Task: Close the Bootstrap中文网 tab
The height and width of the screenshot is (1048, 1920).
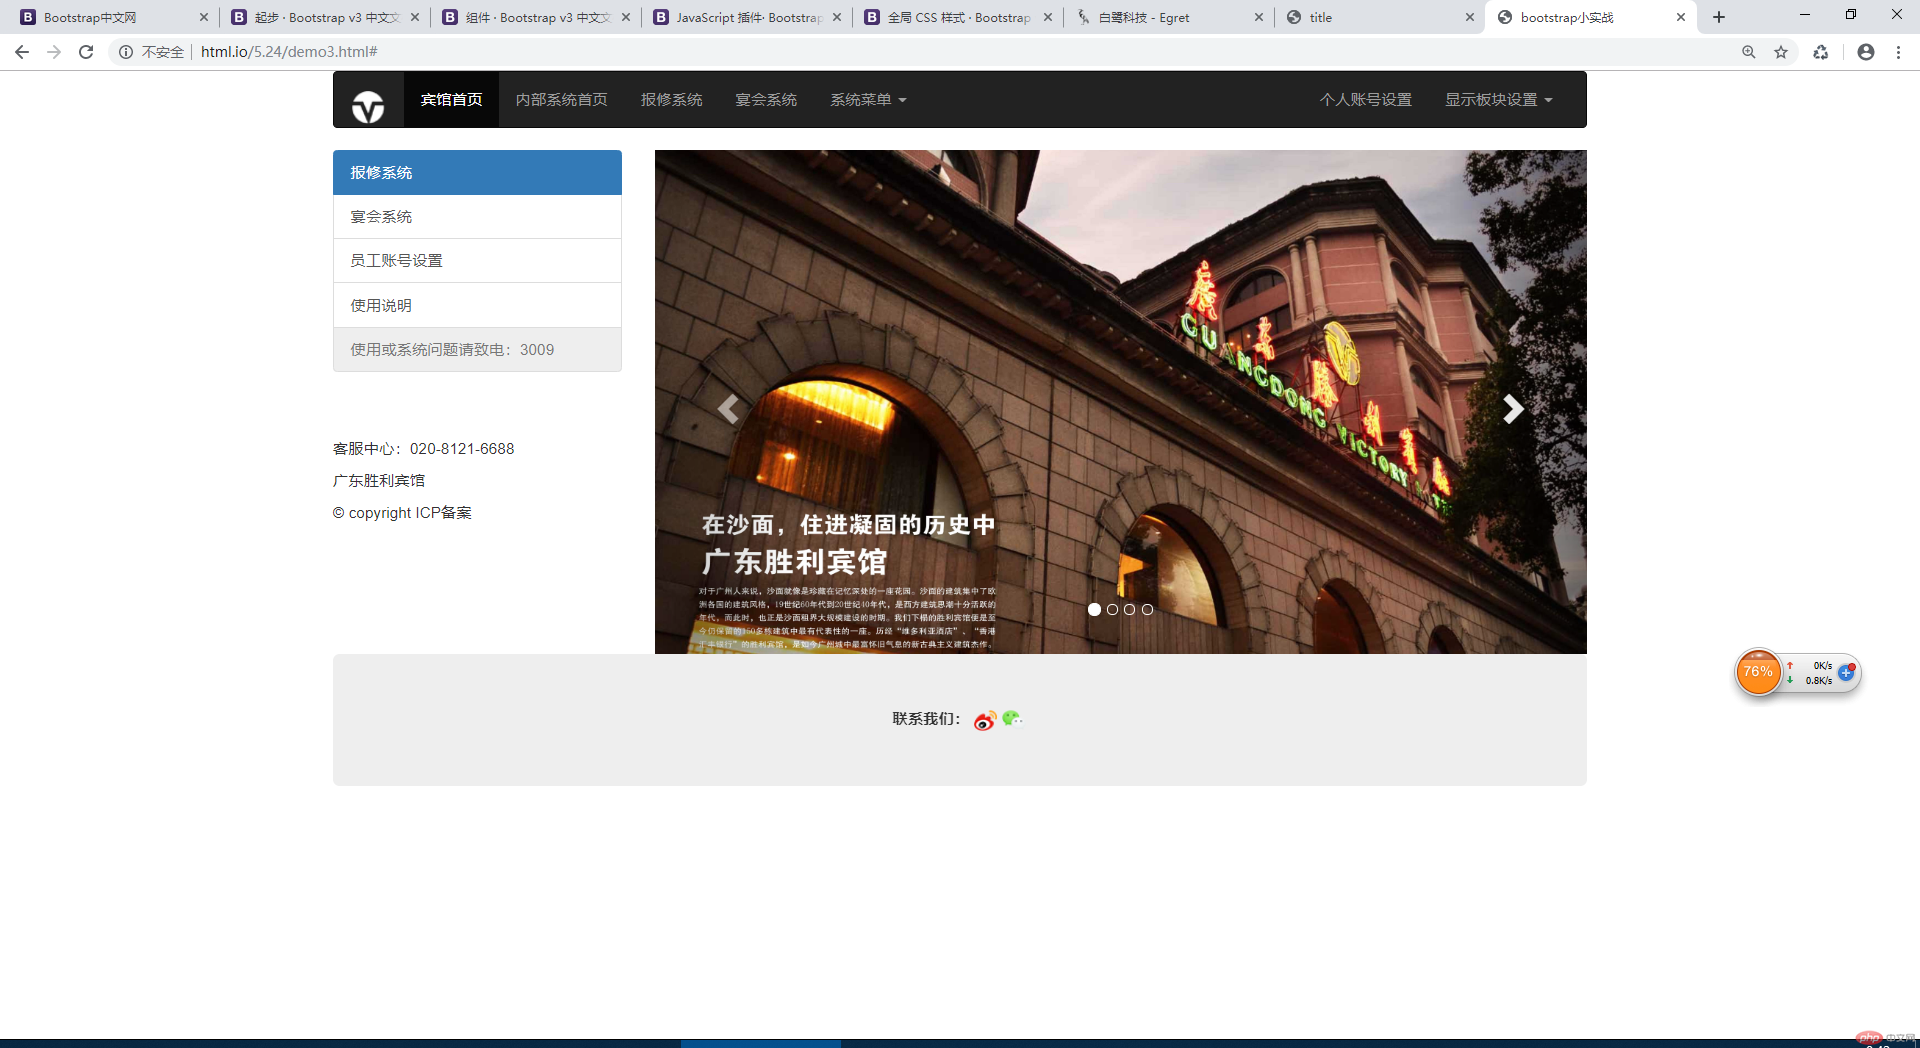Action: (x=204, y=17)
